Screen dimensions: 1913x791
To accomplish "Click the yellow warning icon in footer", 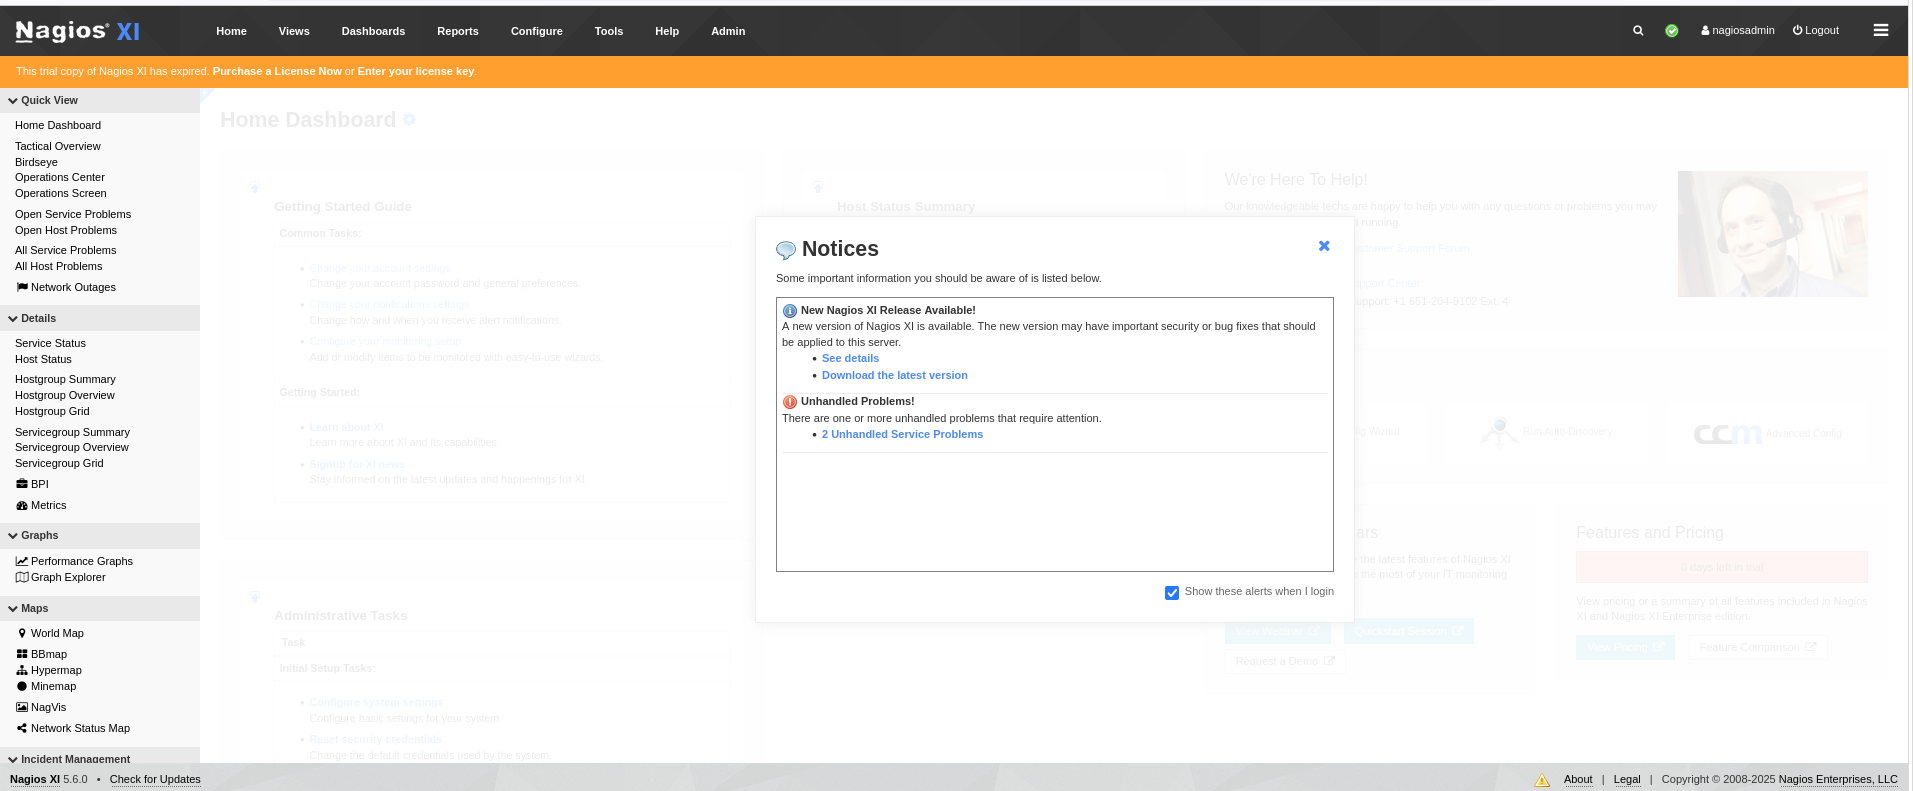I will click(1542, 780).
